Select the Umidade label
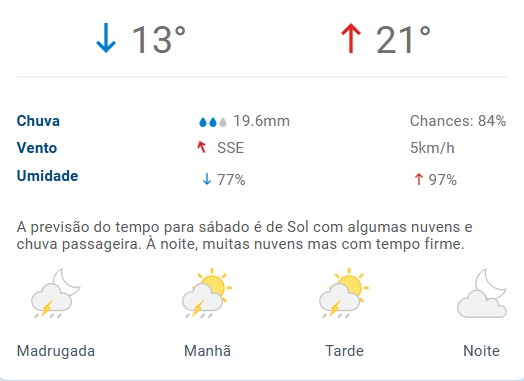The height and width of the screenshot is (381, 524). [47, 176]
